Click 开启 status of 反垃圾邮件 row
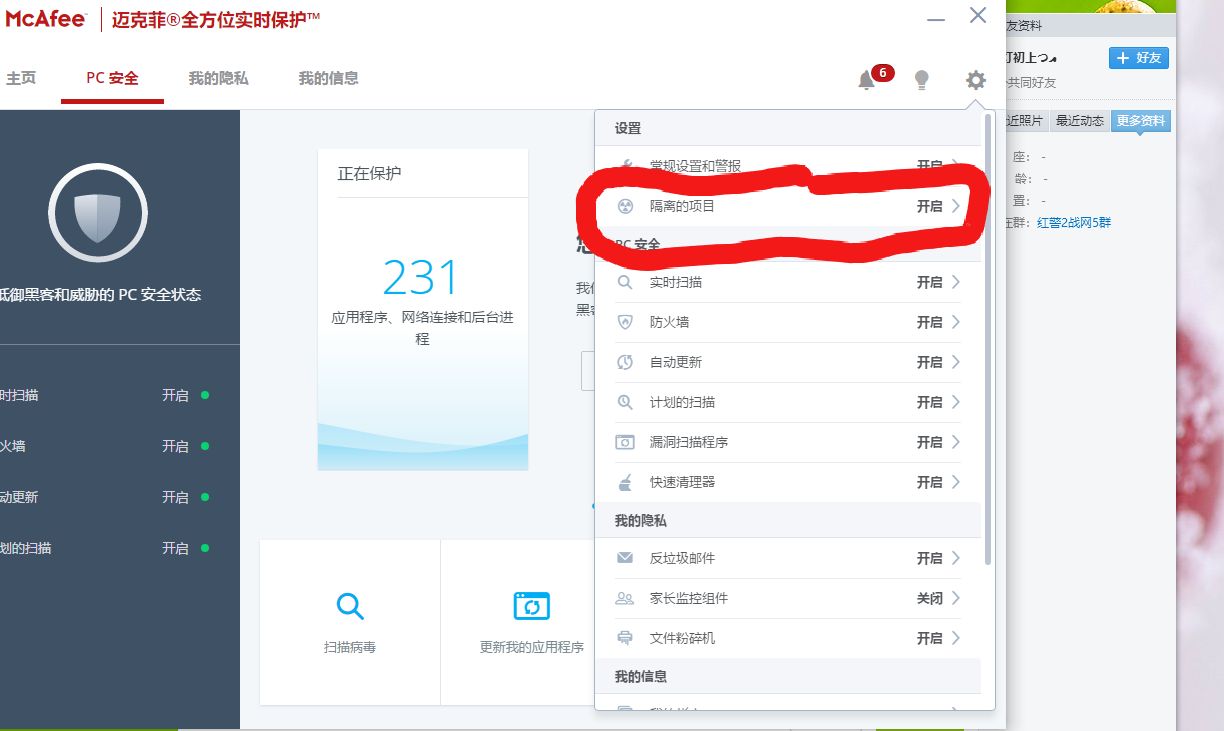Image resolution: width=1224 pixels, height=731 pixels. tap(930, 558)
